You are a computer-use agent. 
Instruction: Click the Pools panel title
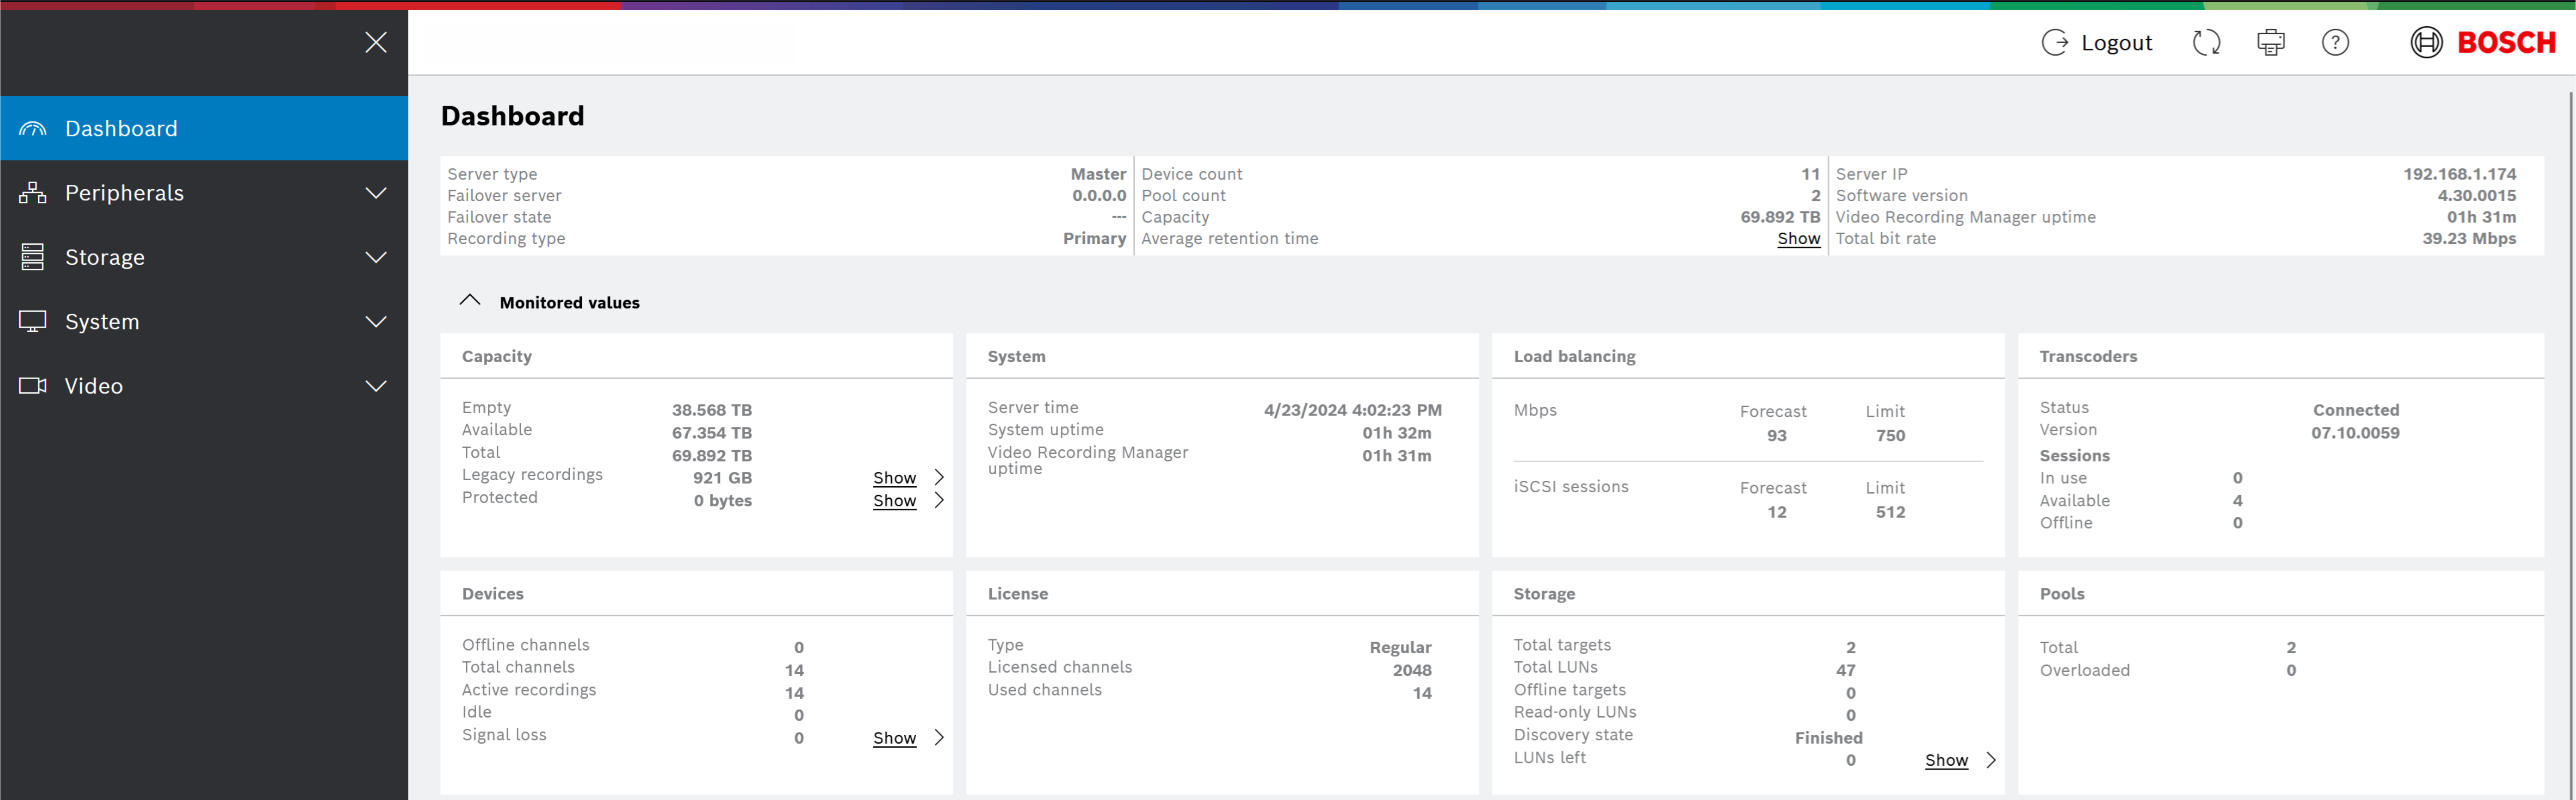pos(2062,594)
